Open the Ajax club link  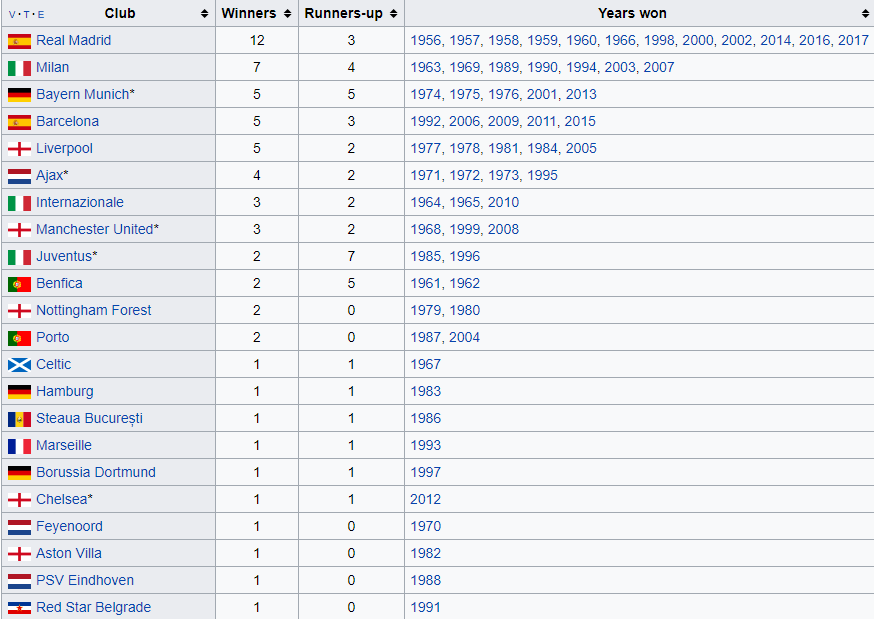pos(50,176)
